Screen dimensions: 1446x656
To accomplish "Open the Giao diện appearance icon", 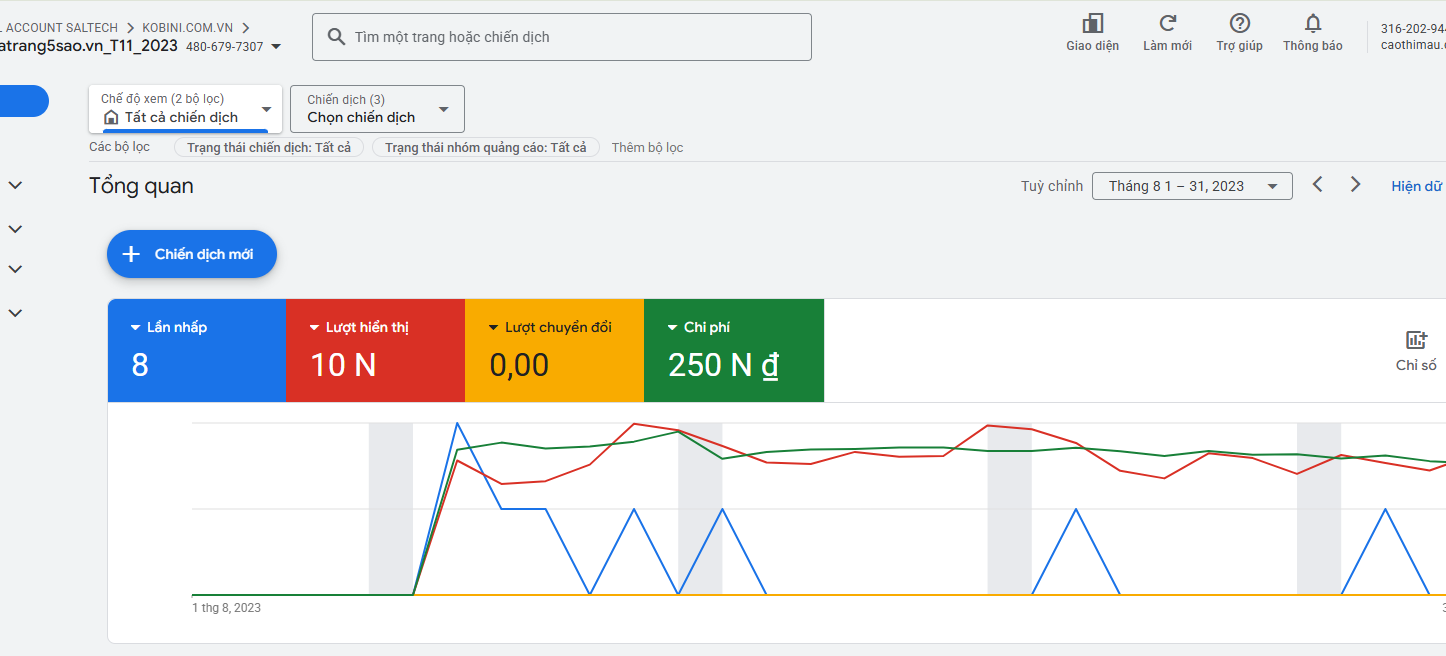I will point(1092,24).
